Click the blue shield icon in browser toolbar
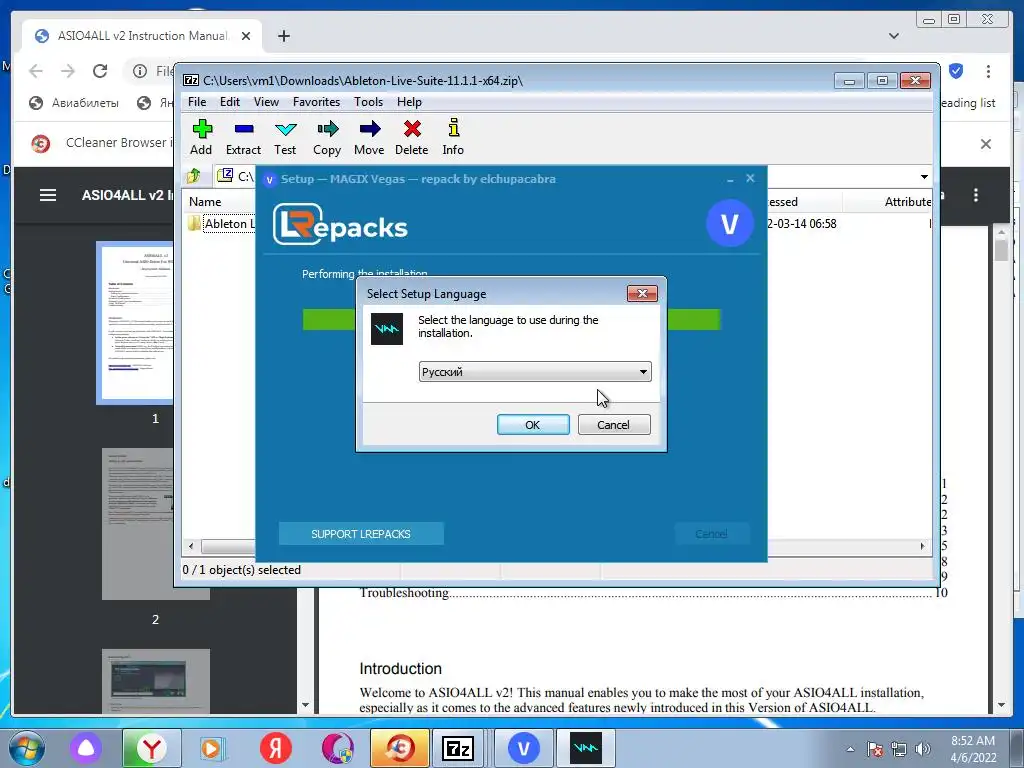The image size is (1024, 768). pos(956,71)
